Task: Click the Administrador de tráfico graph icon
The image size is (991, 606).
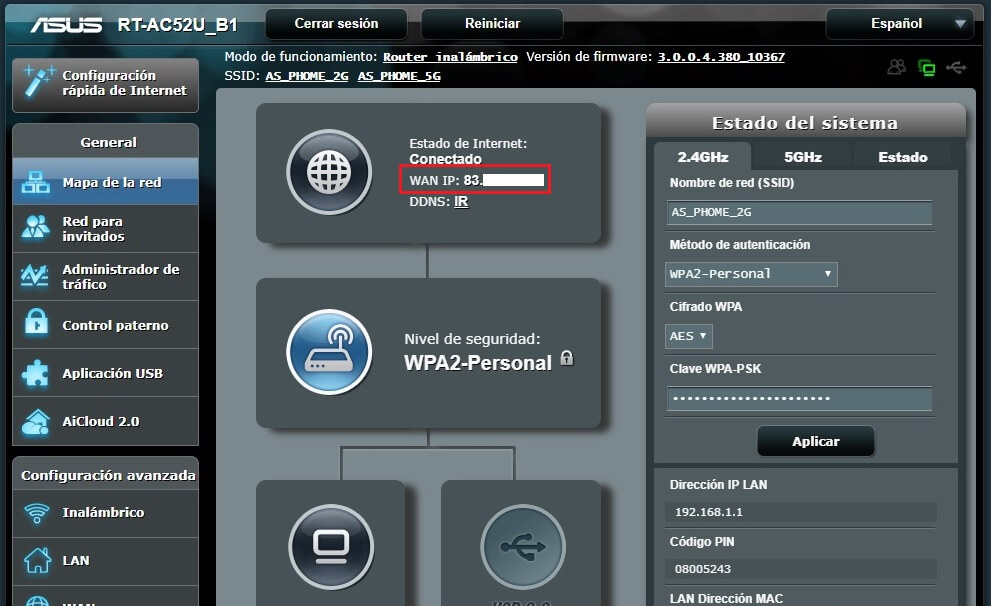Action: pyautogui.click(x=35, y=276)
